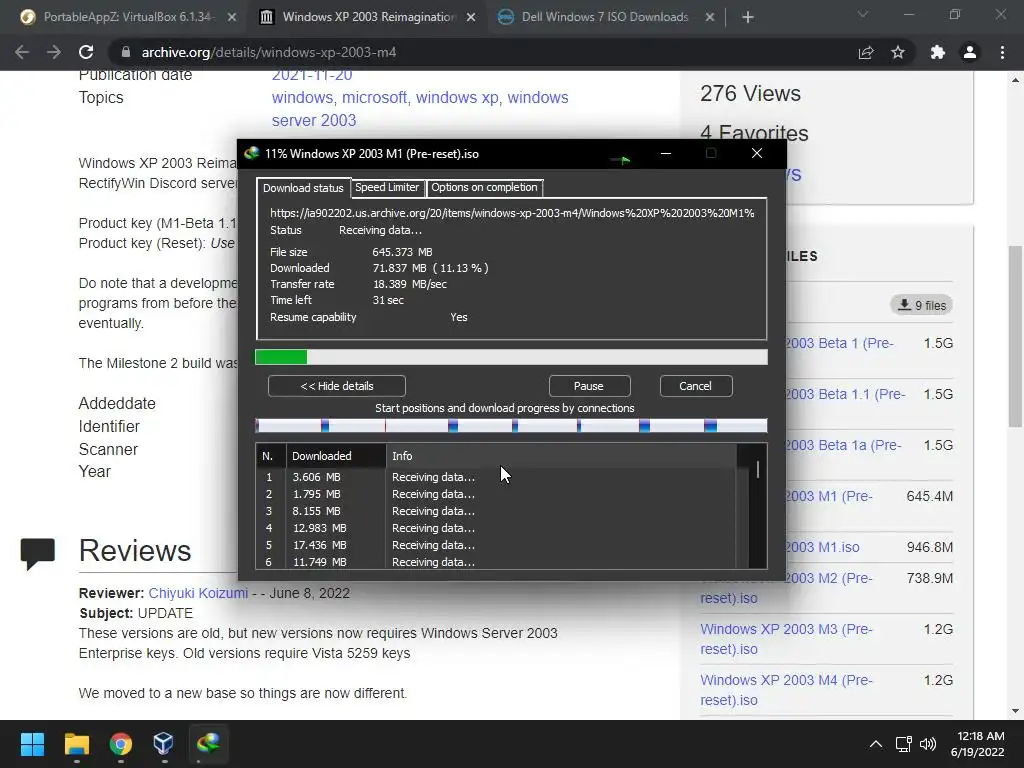Click the share page icon in address bar

[866, 52]
